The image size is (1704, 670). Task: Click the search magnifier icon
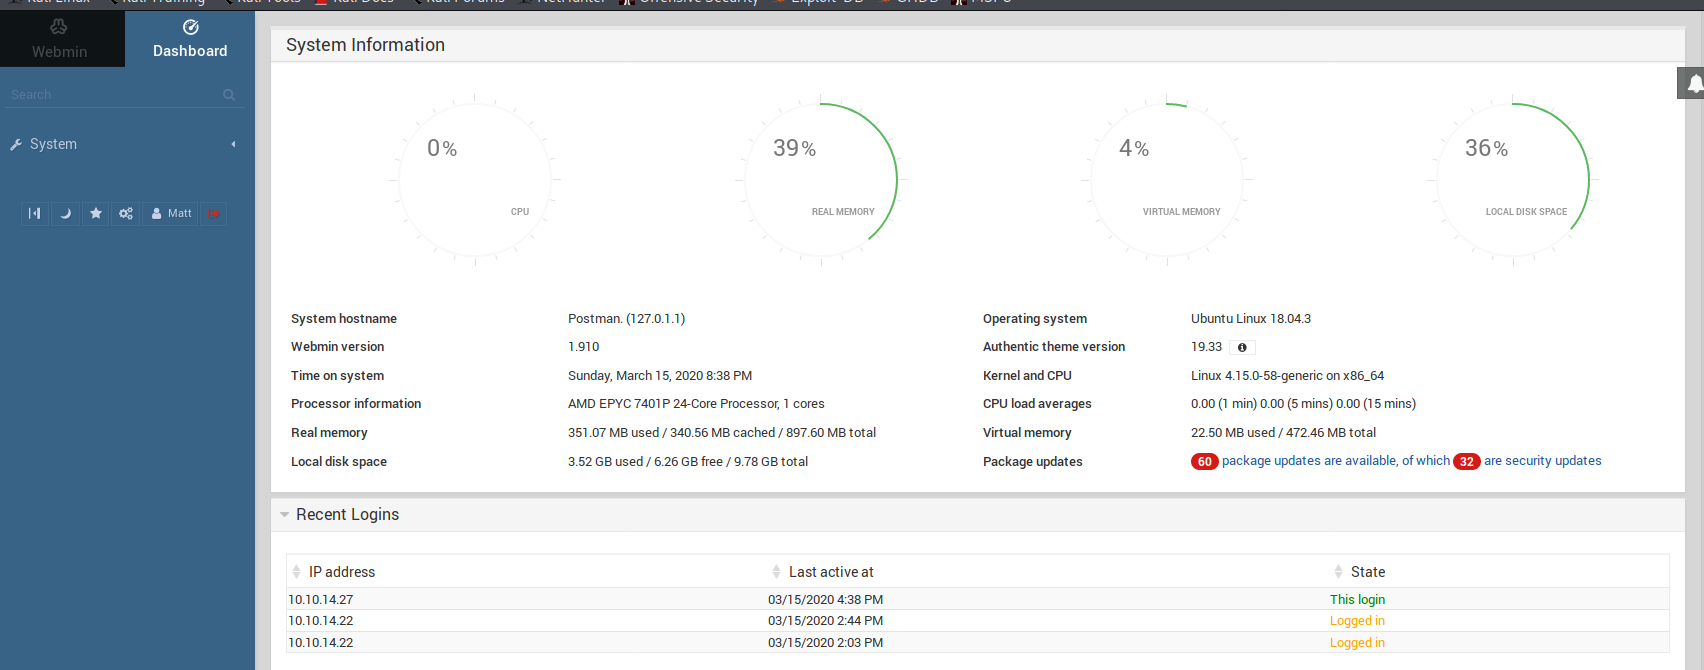coord(229,95)
